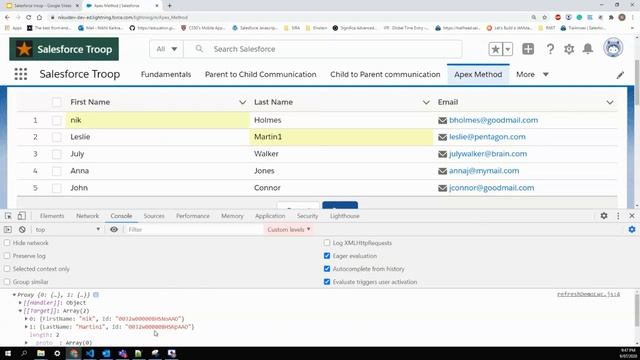
Task: Open the Favorites star icon
Action: [496, 49]
